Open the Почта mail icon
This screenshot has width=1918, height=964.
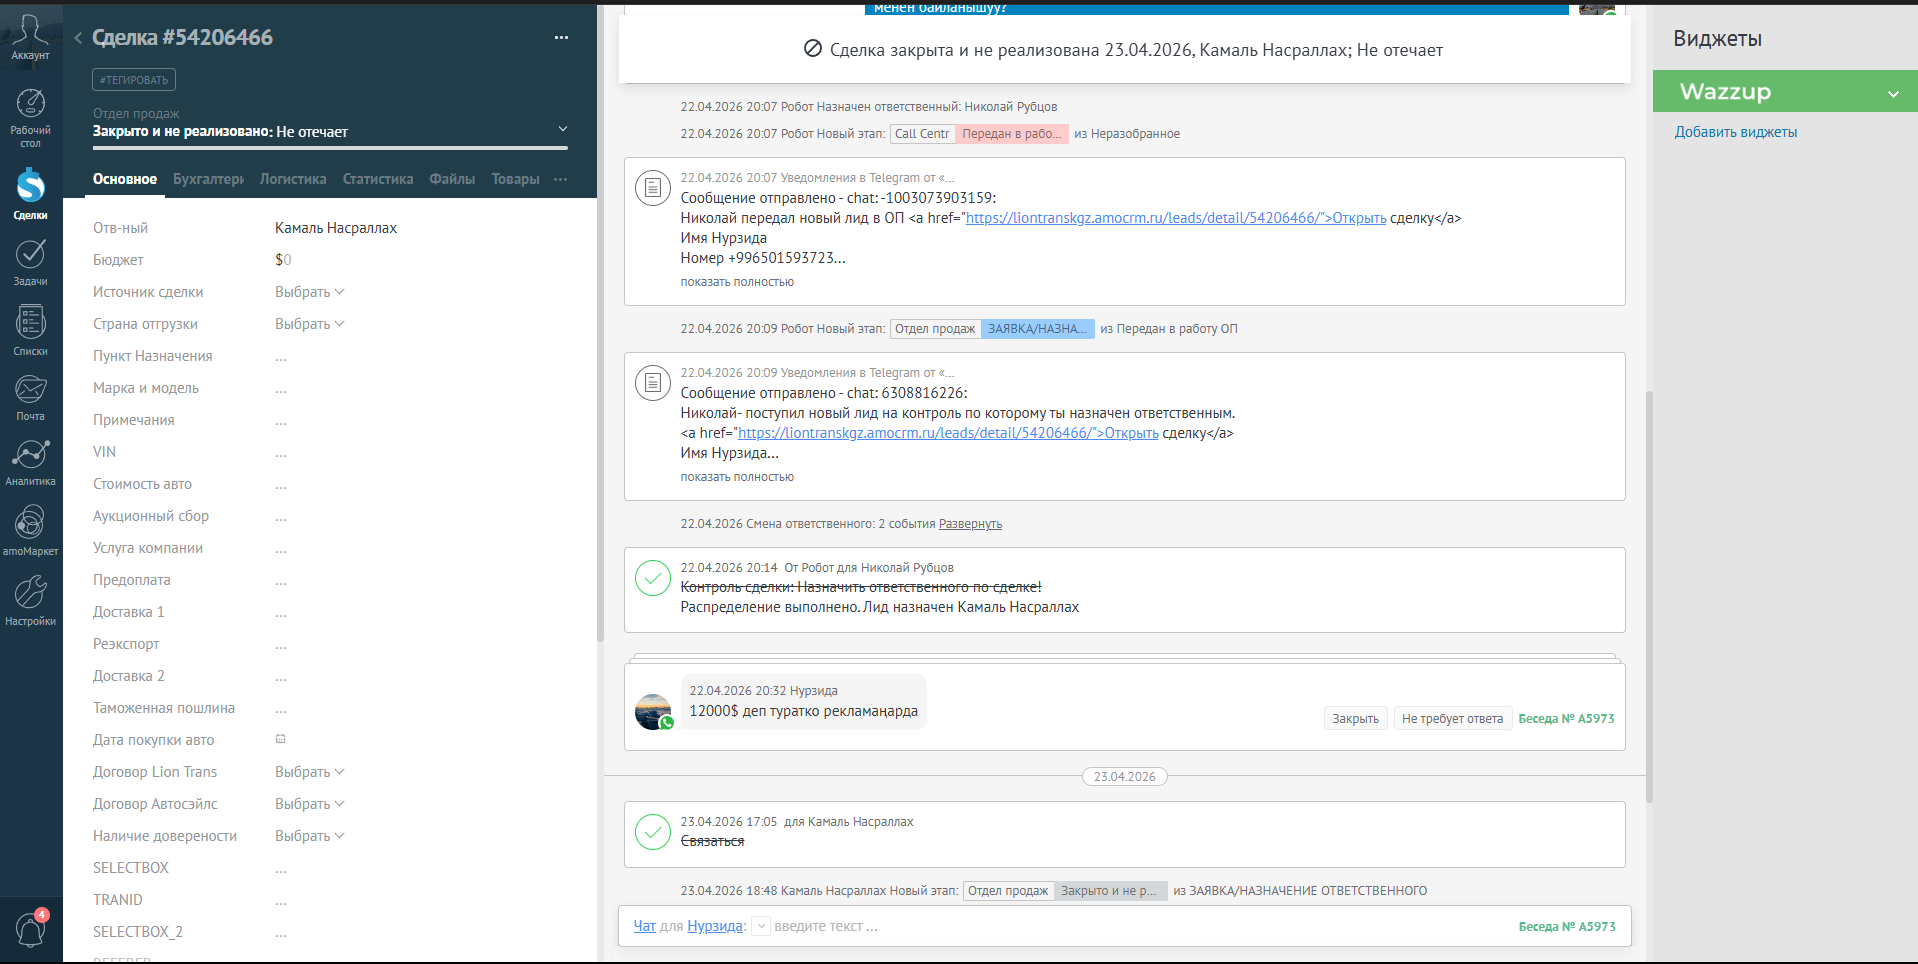pyautogui.click(x=30, y=398)
